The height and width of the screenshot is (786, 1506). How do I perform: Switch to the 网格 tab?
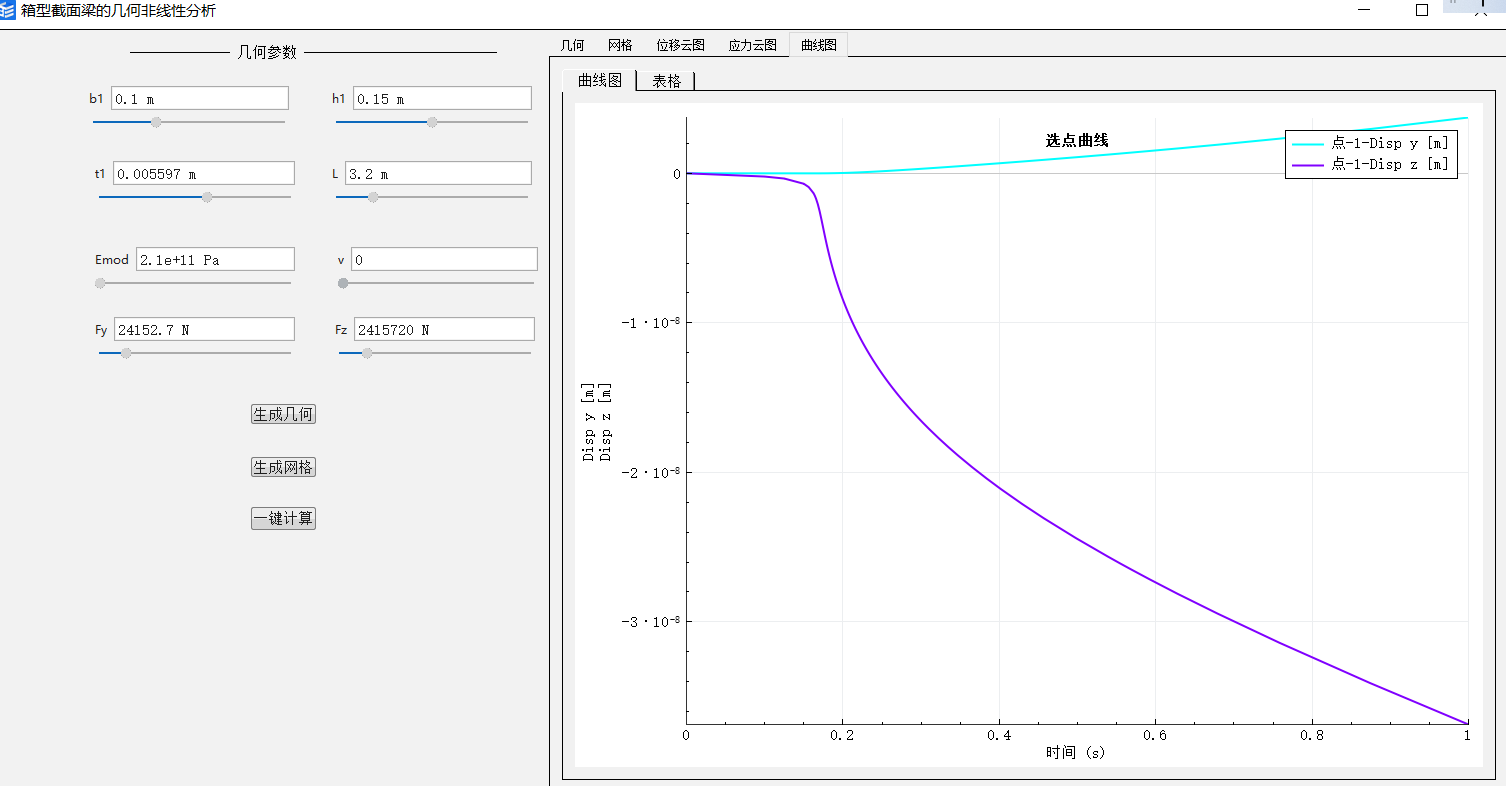click(x=620, y=45)
